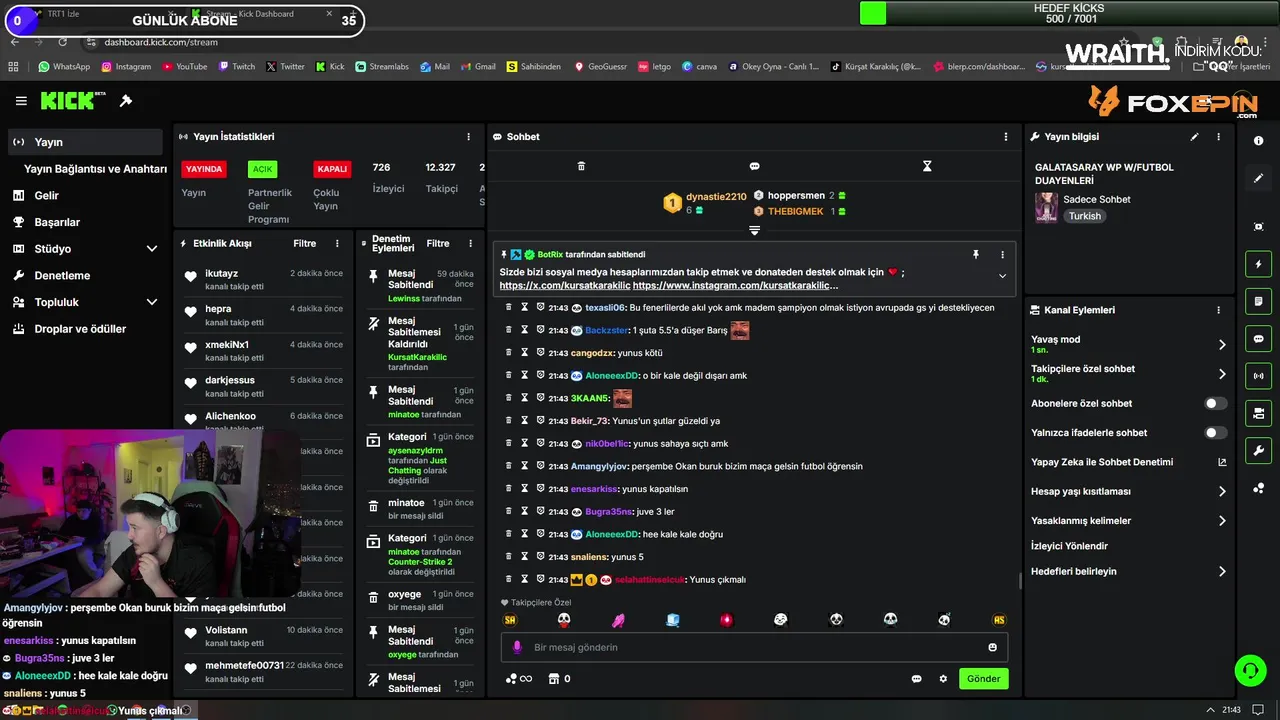The width and height of the screenshot is (1280, 720).
Task: Click the wrench icon in the right sidebar
Action: point(1258,450)
